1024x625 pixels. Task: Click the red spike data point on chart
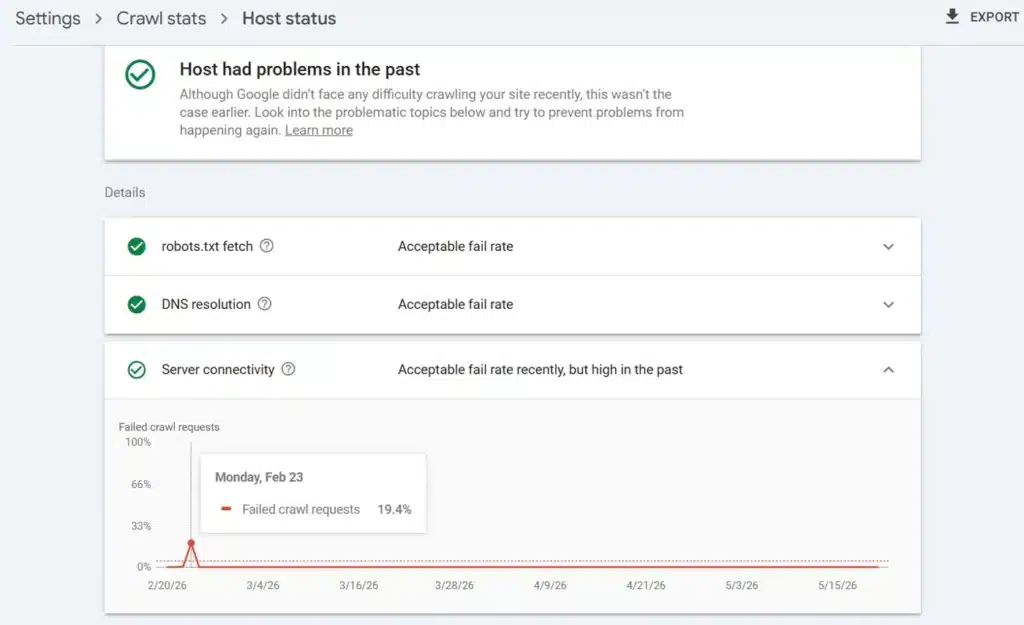(191, 543)
